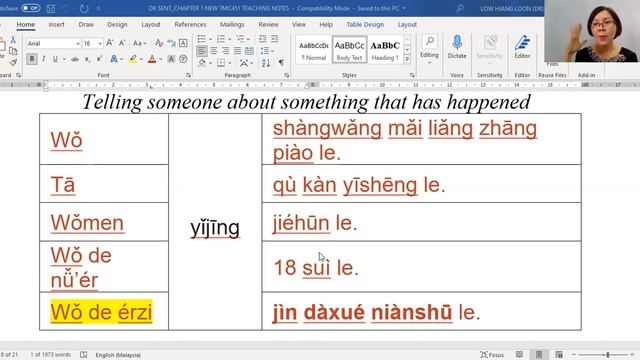Toggle Subscript formatting
This screenshot has height=360, width=640.
point(87,59)
